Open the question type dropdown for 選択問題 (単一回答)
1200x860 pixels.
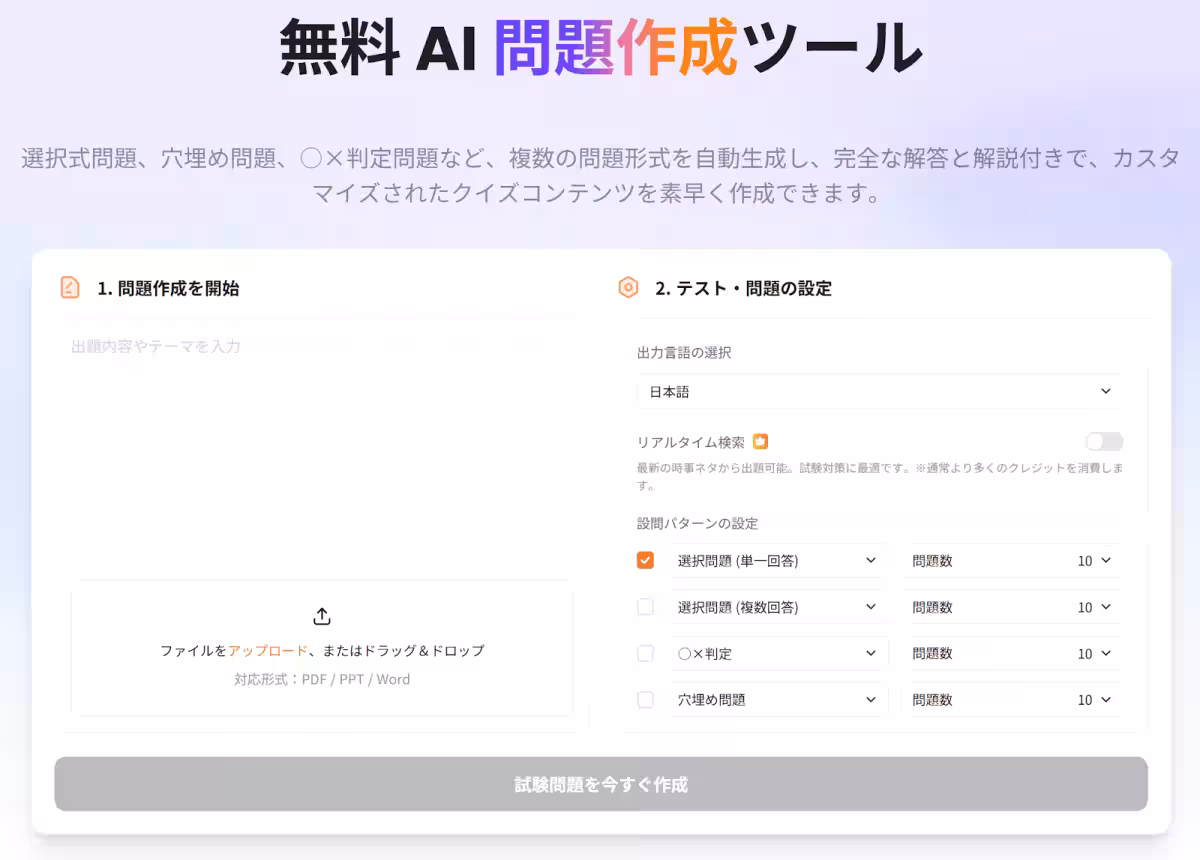(x=870, y=560)
